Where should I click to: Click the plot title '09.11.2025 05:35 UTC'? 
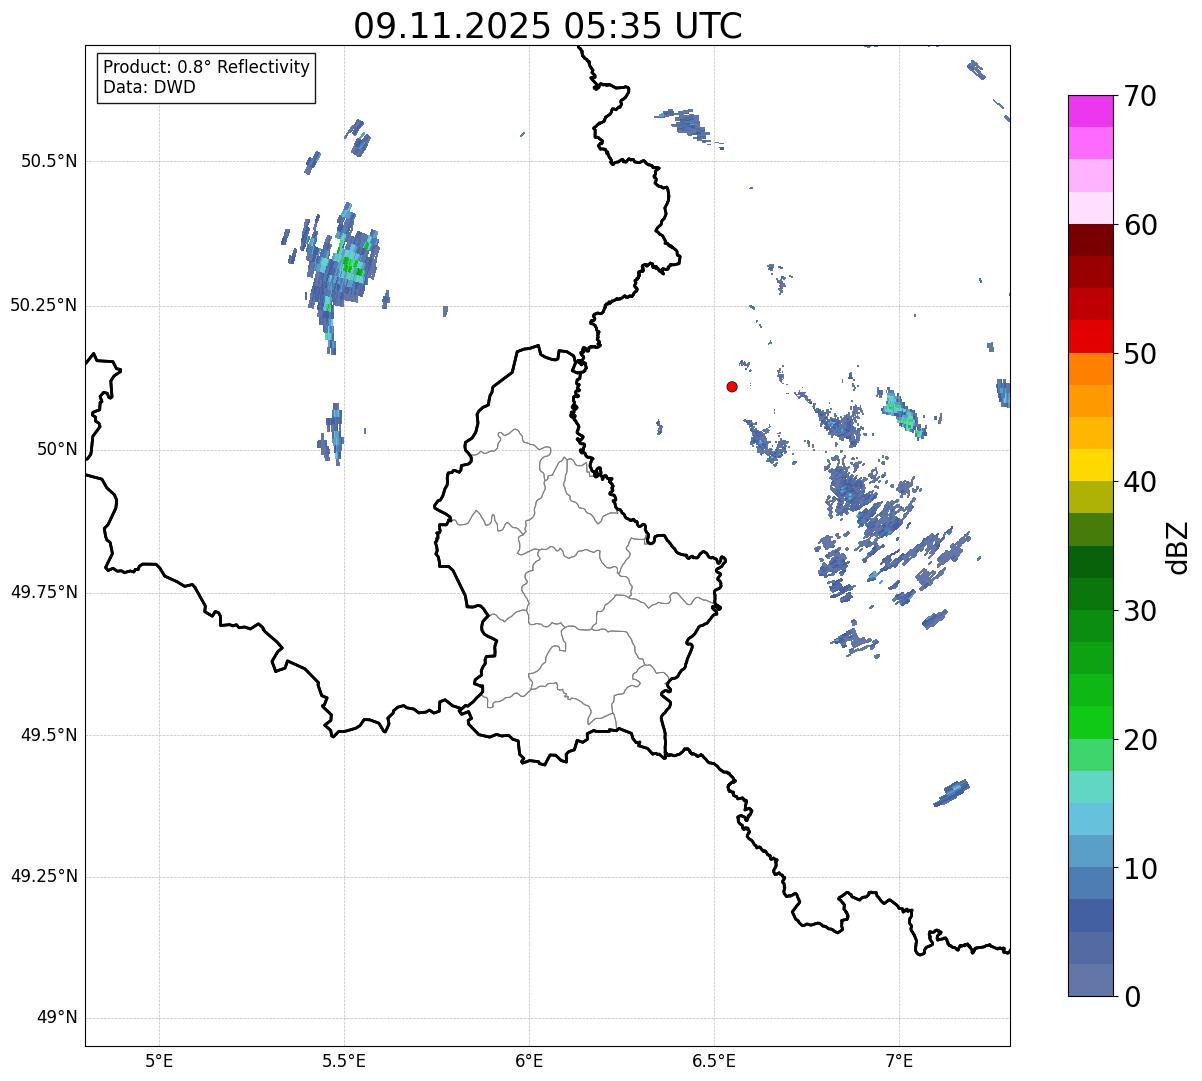point(548,26)
